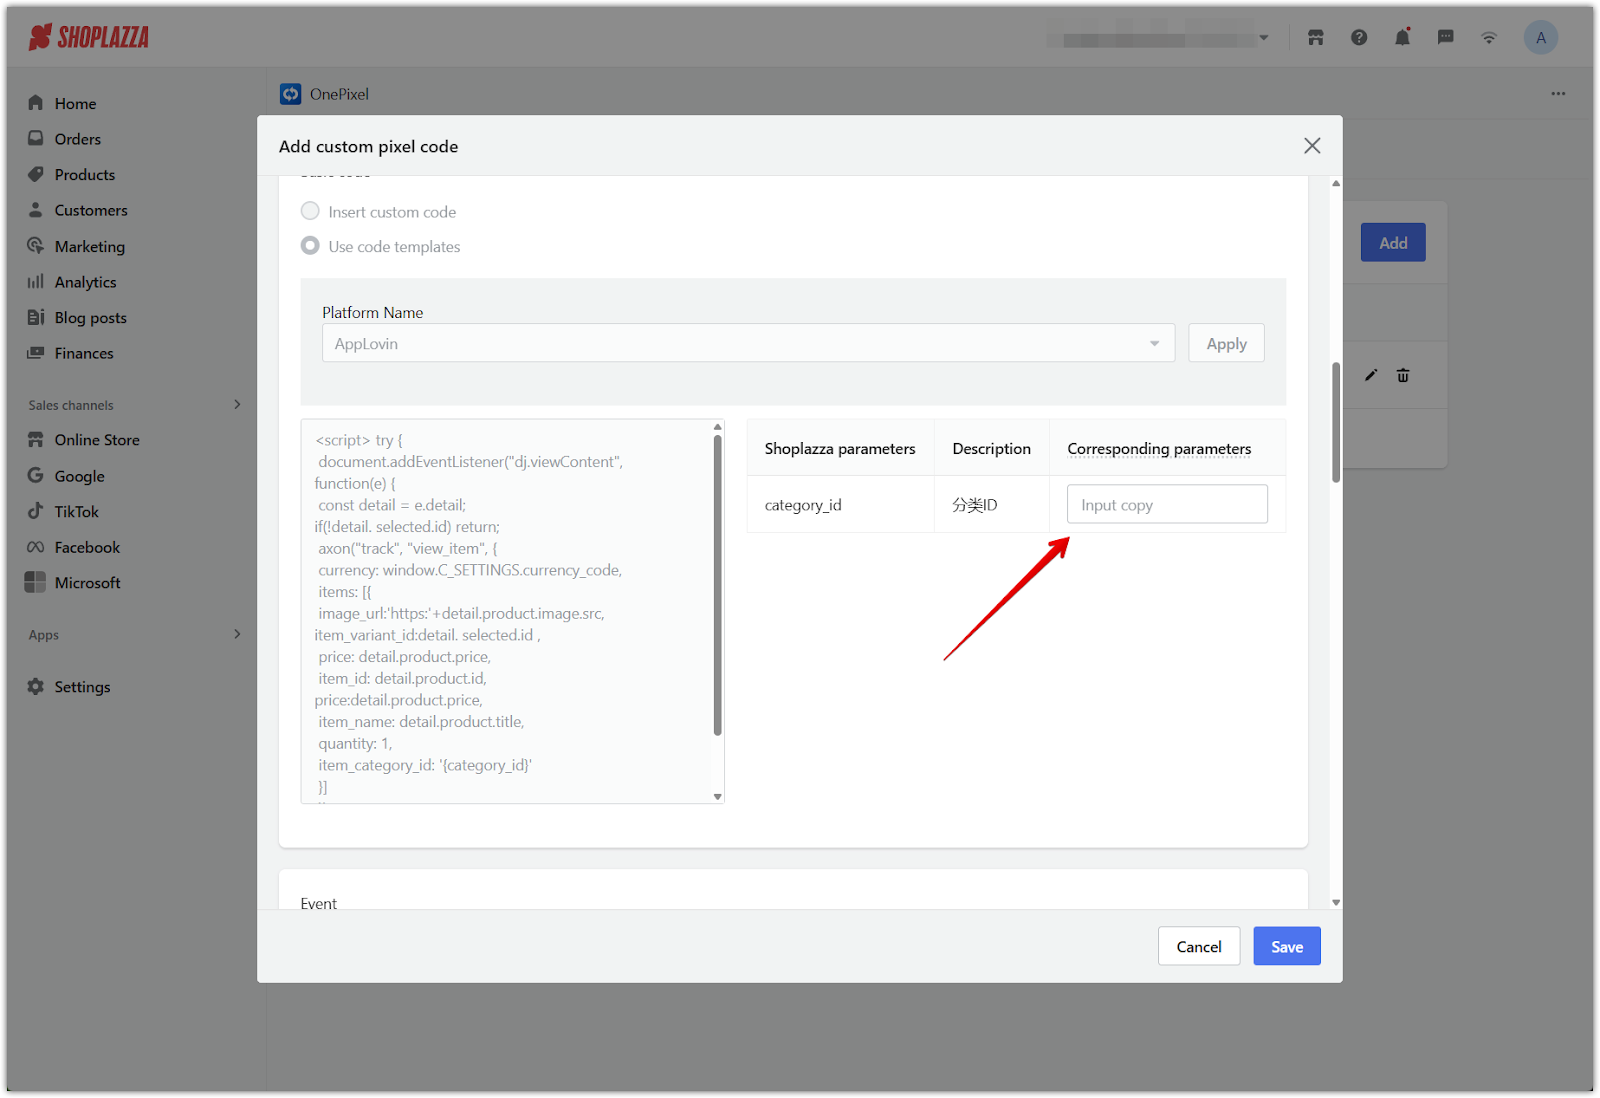Click the Event section heading

319,903
